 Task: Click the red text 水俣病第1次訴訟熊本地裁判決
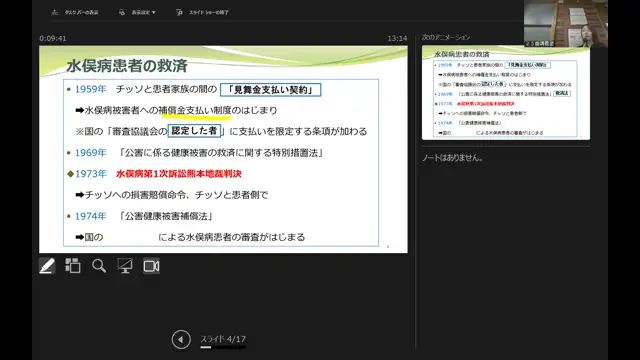(179, 174)
